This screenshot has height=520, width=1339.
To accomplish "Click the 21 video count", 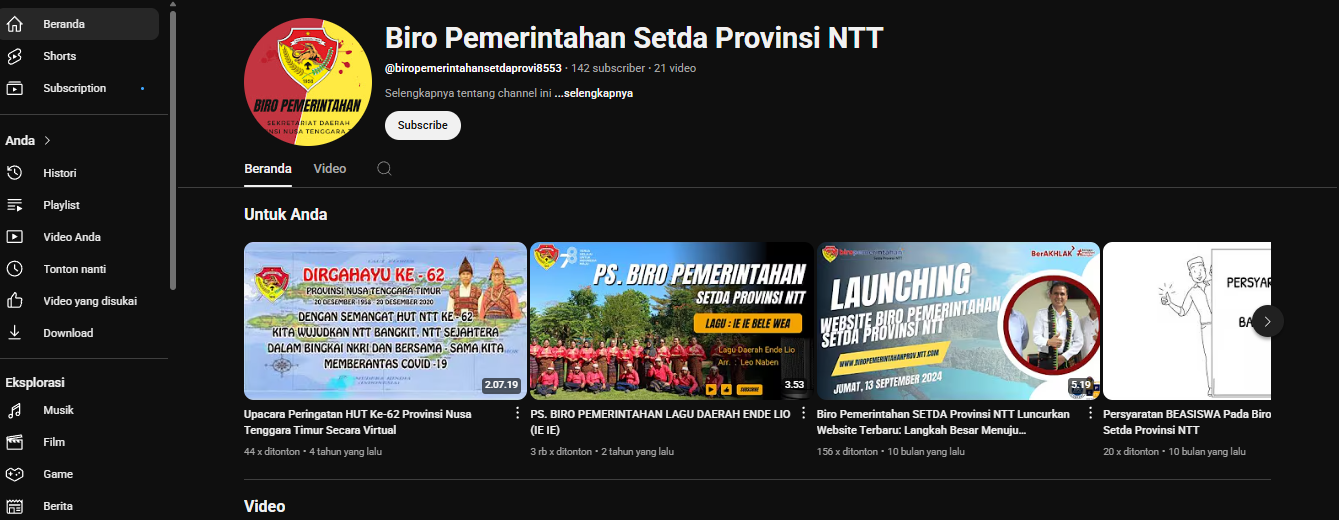I will pos(675,68).
